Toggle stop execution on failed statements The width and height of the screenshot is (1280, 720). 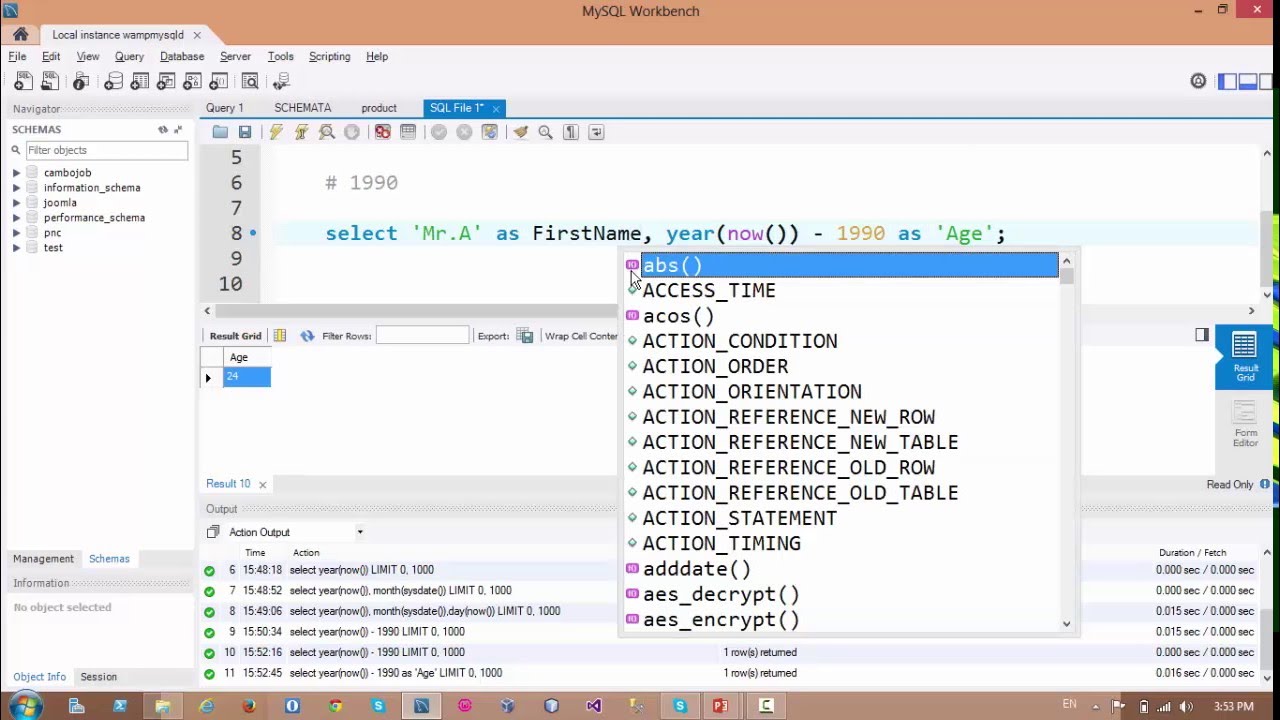pyautogui.click(x=382, y=132)
